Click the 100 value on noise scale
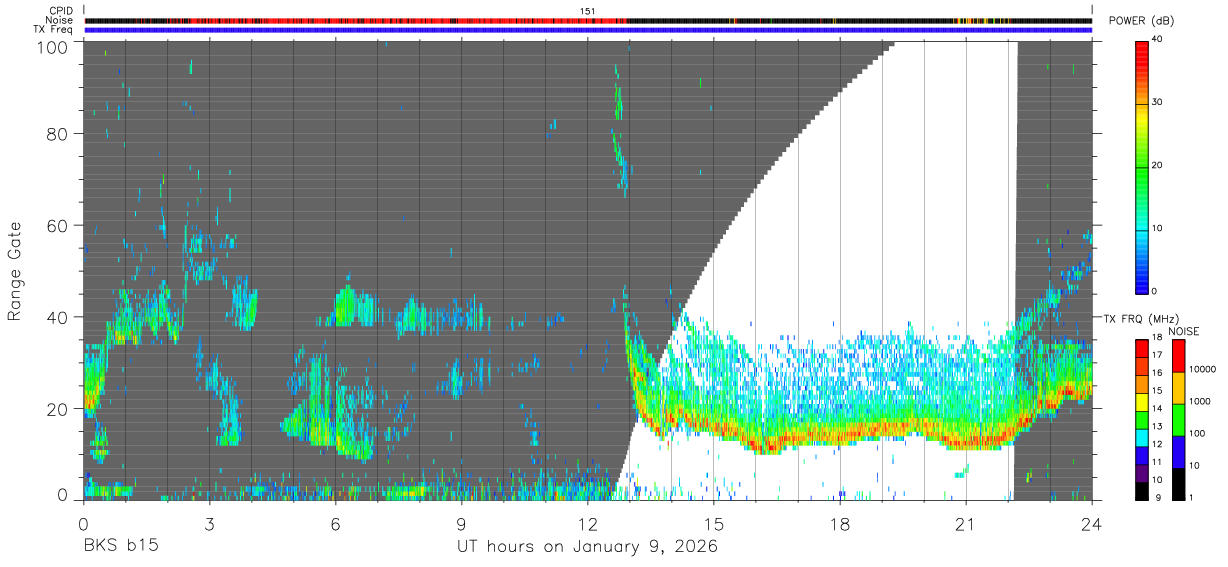Screen dimensions: 1228x567 [1199, 433]
